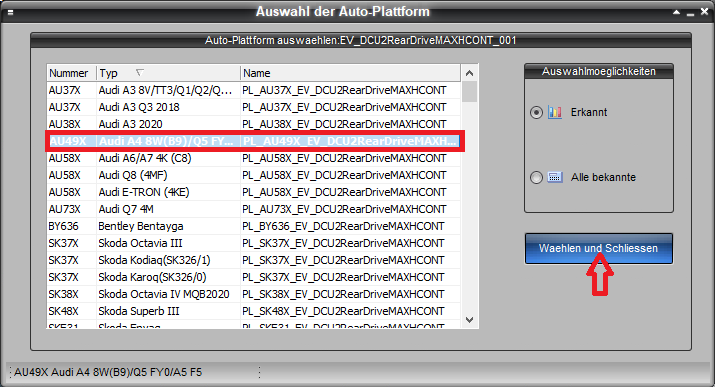Sort list by the Name column header
Image resolution: width=715 pixels, height=387 pixels.
[x=350, y=73]
